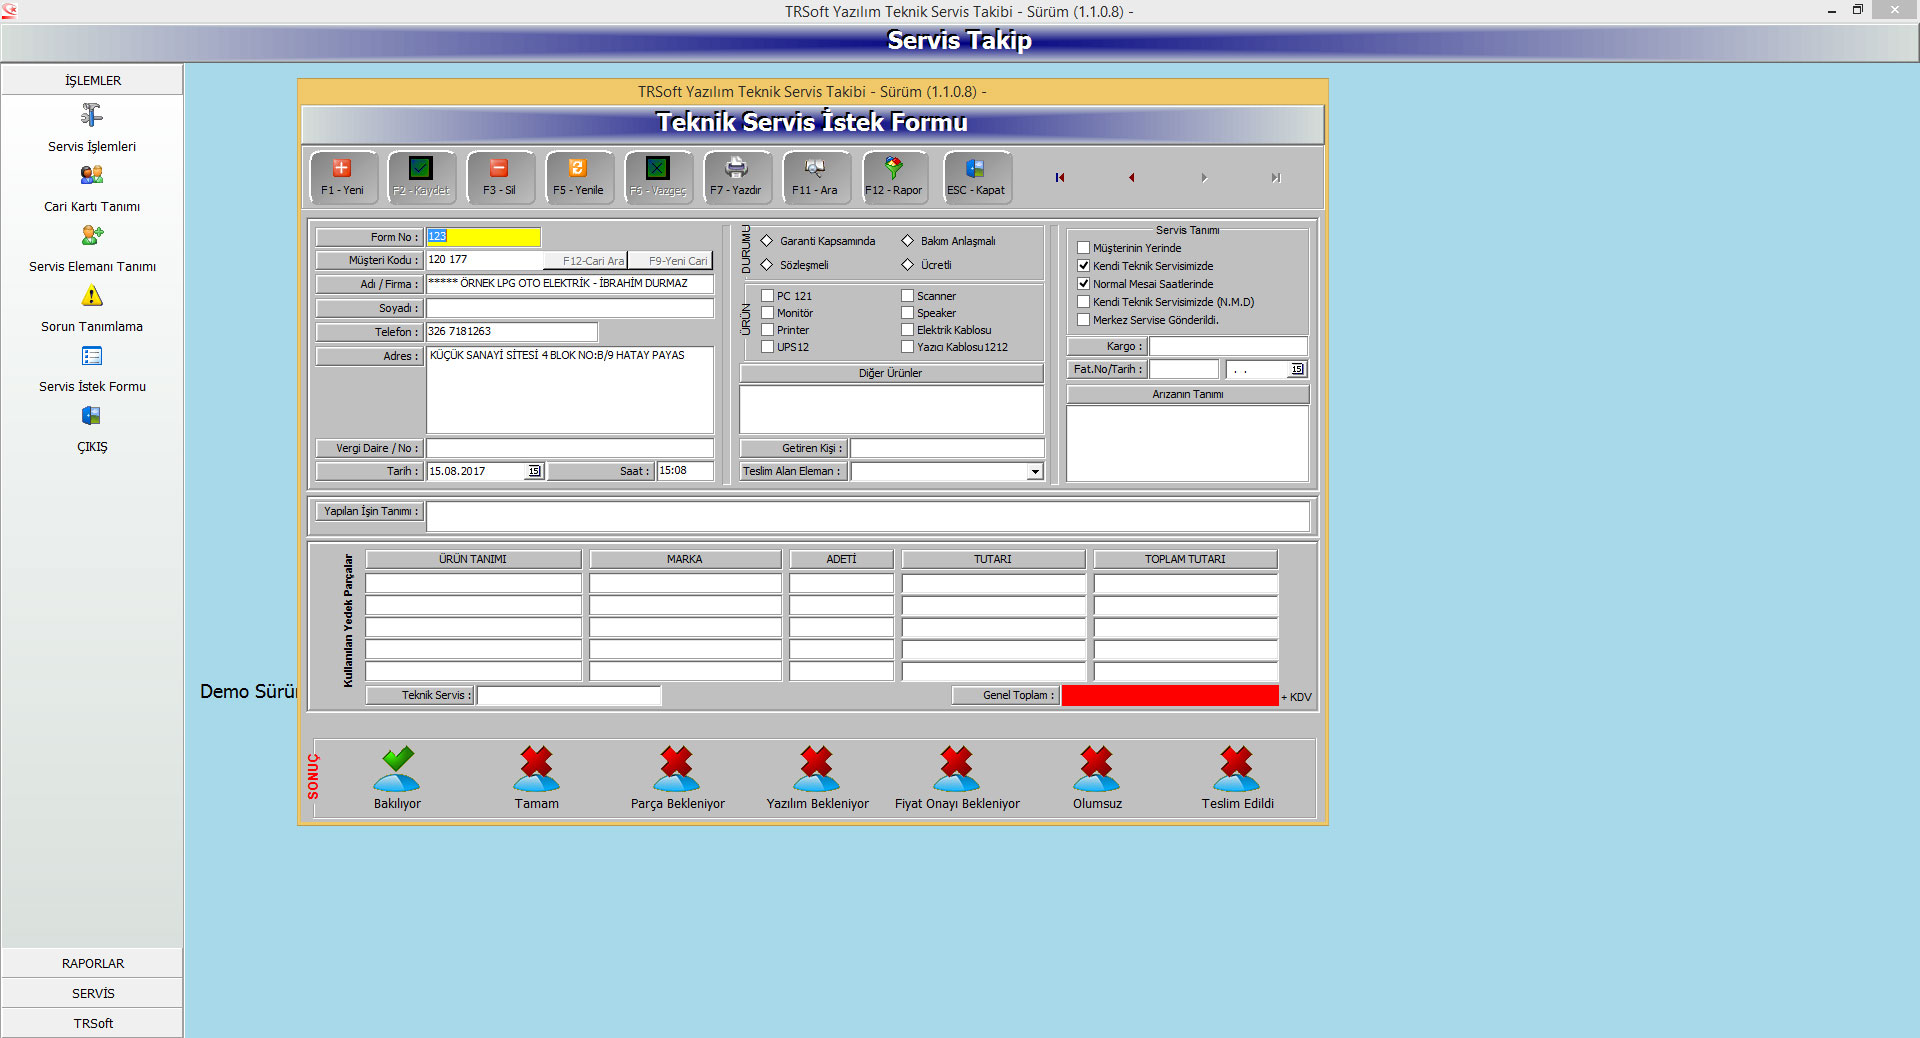Click first ÜRÜN TANIMI row cell

click(473, 583)
